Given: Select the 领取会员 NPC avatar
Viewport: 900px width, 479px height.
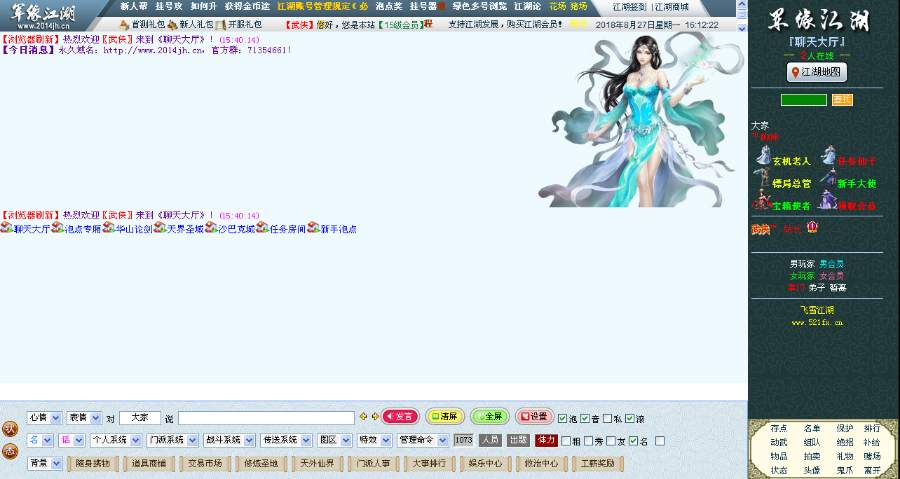Looking at the screenshot, I should coord(827,200).
